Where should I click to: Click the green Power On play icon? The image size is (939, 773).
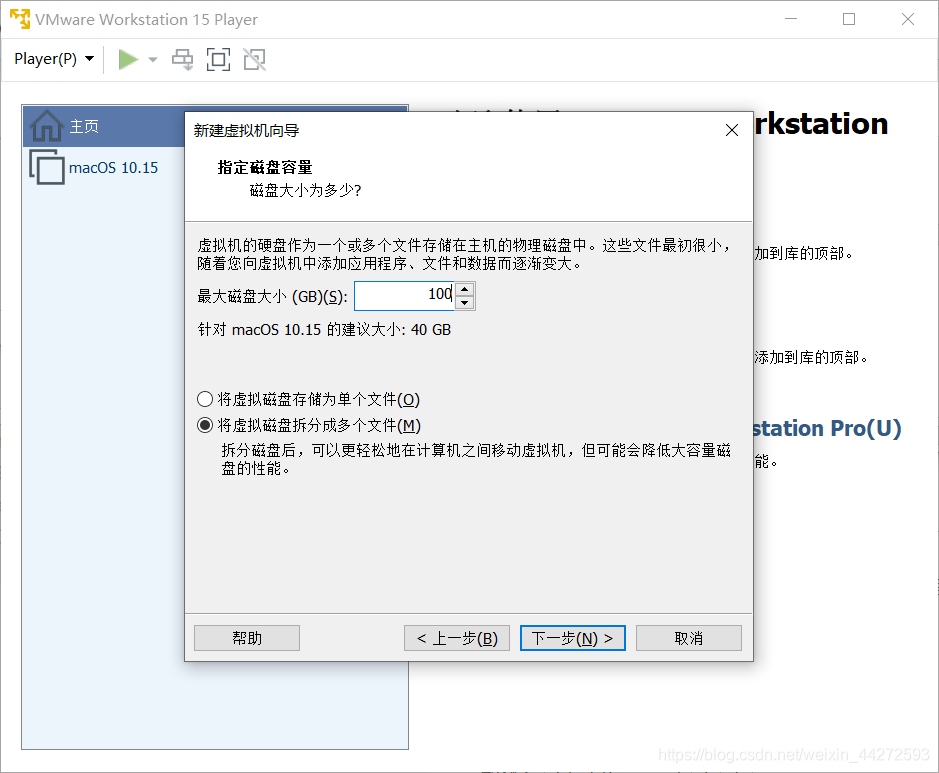click(x=128, y=60)
